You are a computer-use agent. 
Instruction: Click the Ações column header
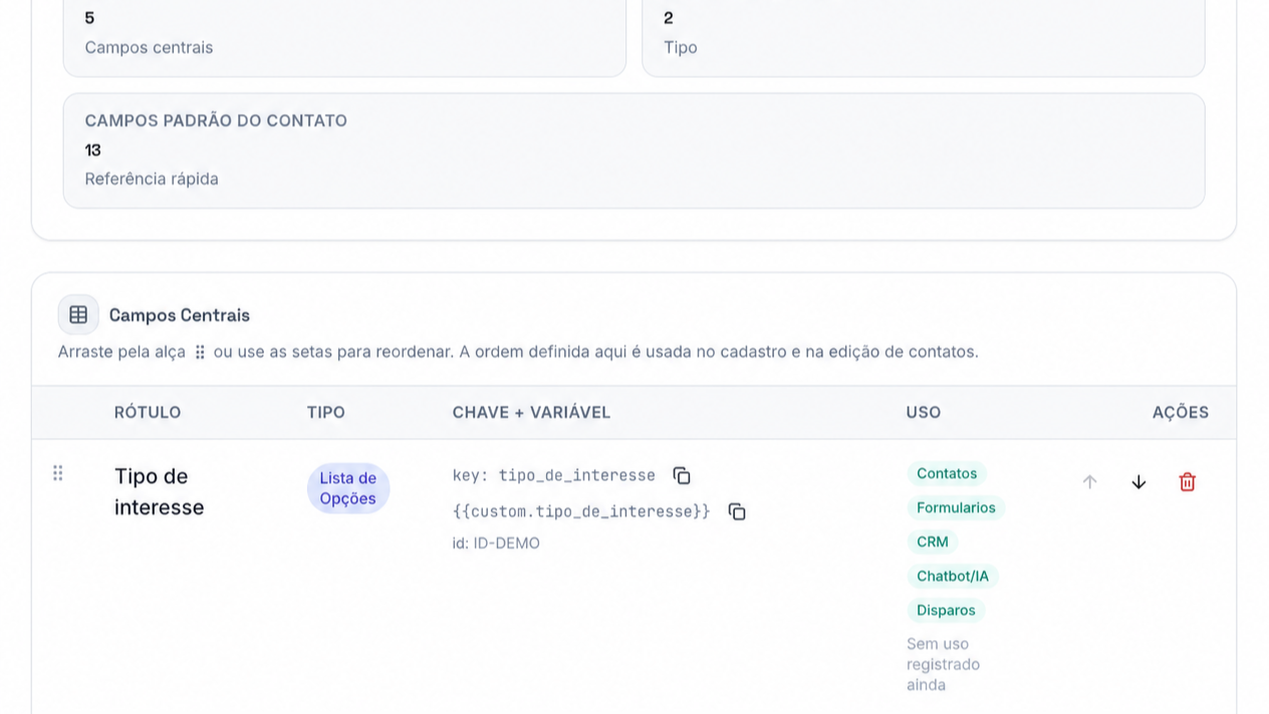point(1180,412)
